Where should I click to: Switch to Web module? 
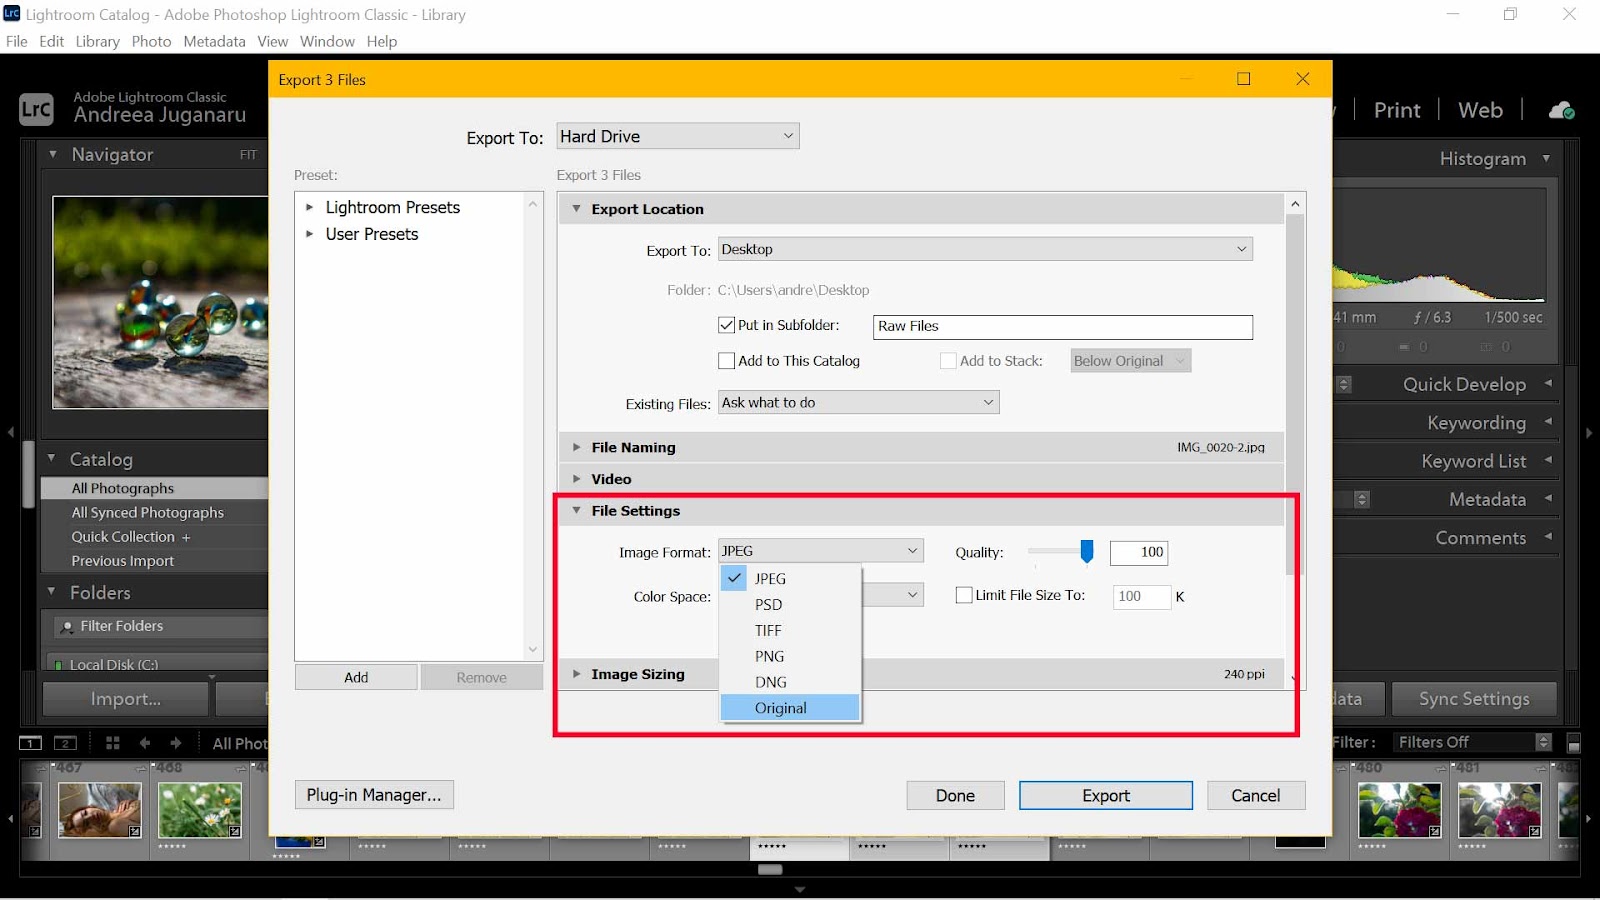point(1480,110)
